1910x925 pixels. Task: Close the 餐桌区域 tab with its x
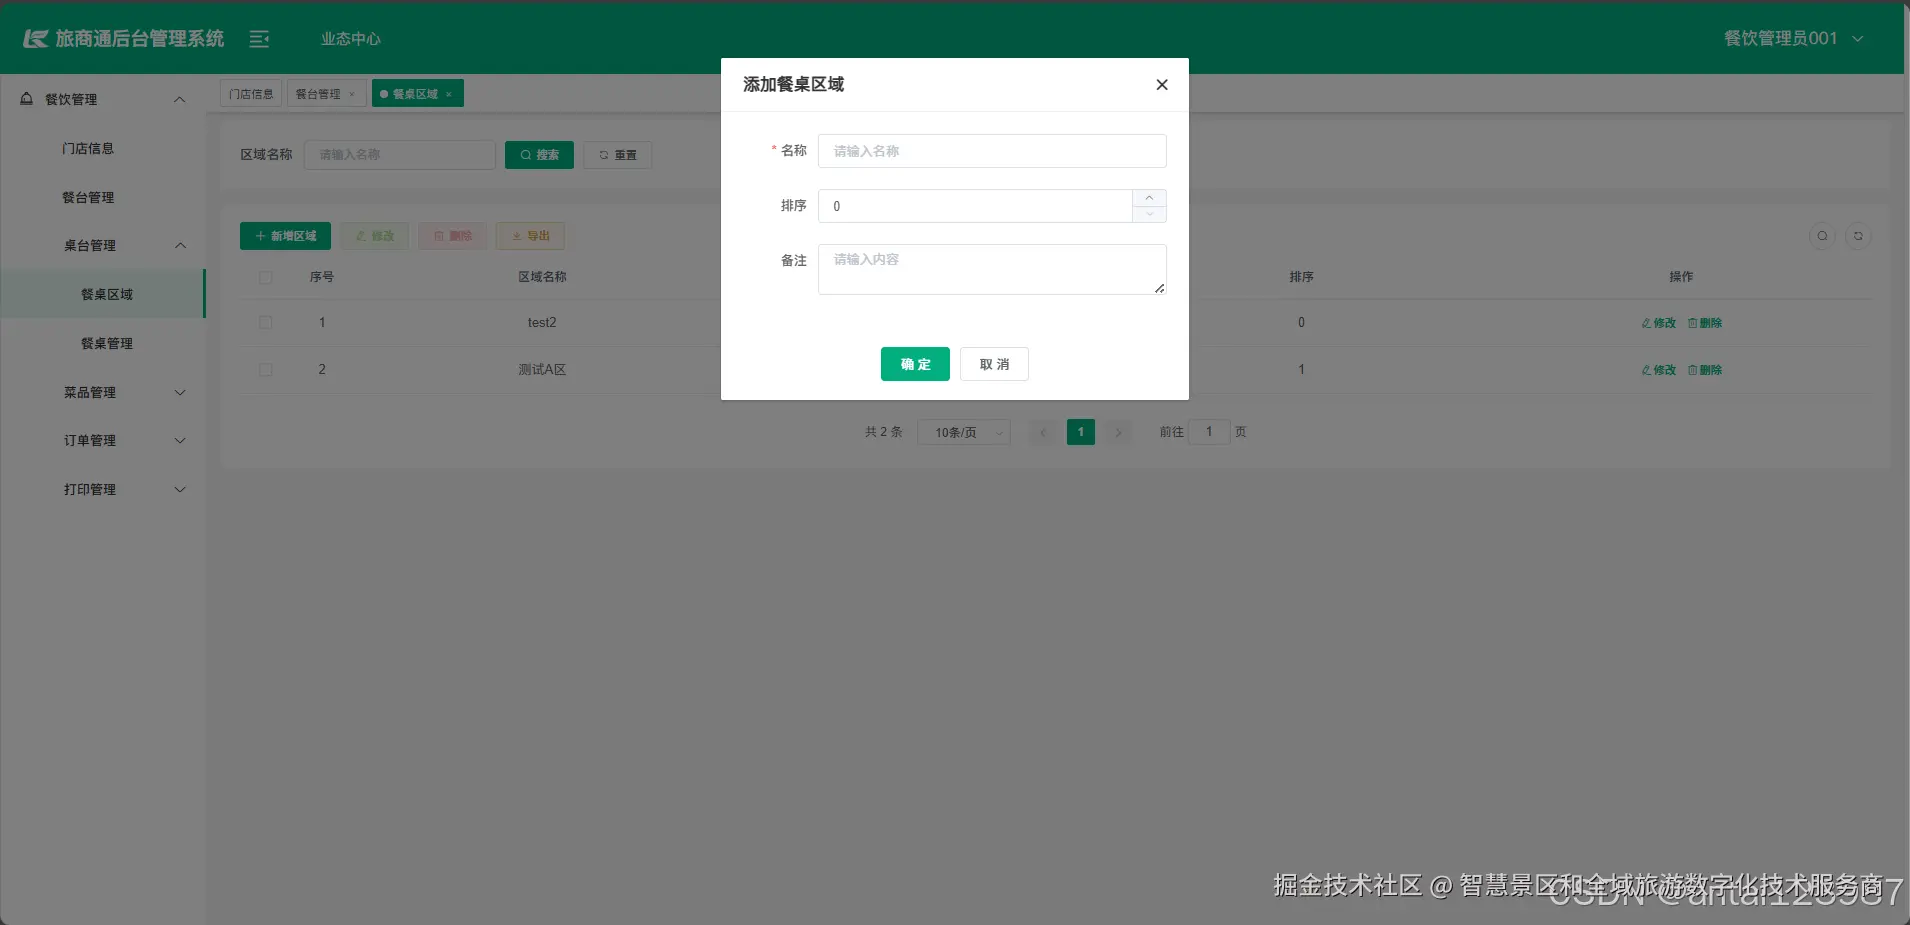(x=449, y=94)
